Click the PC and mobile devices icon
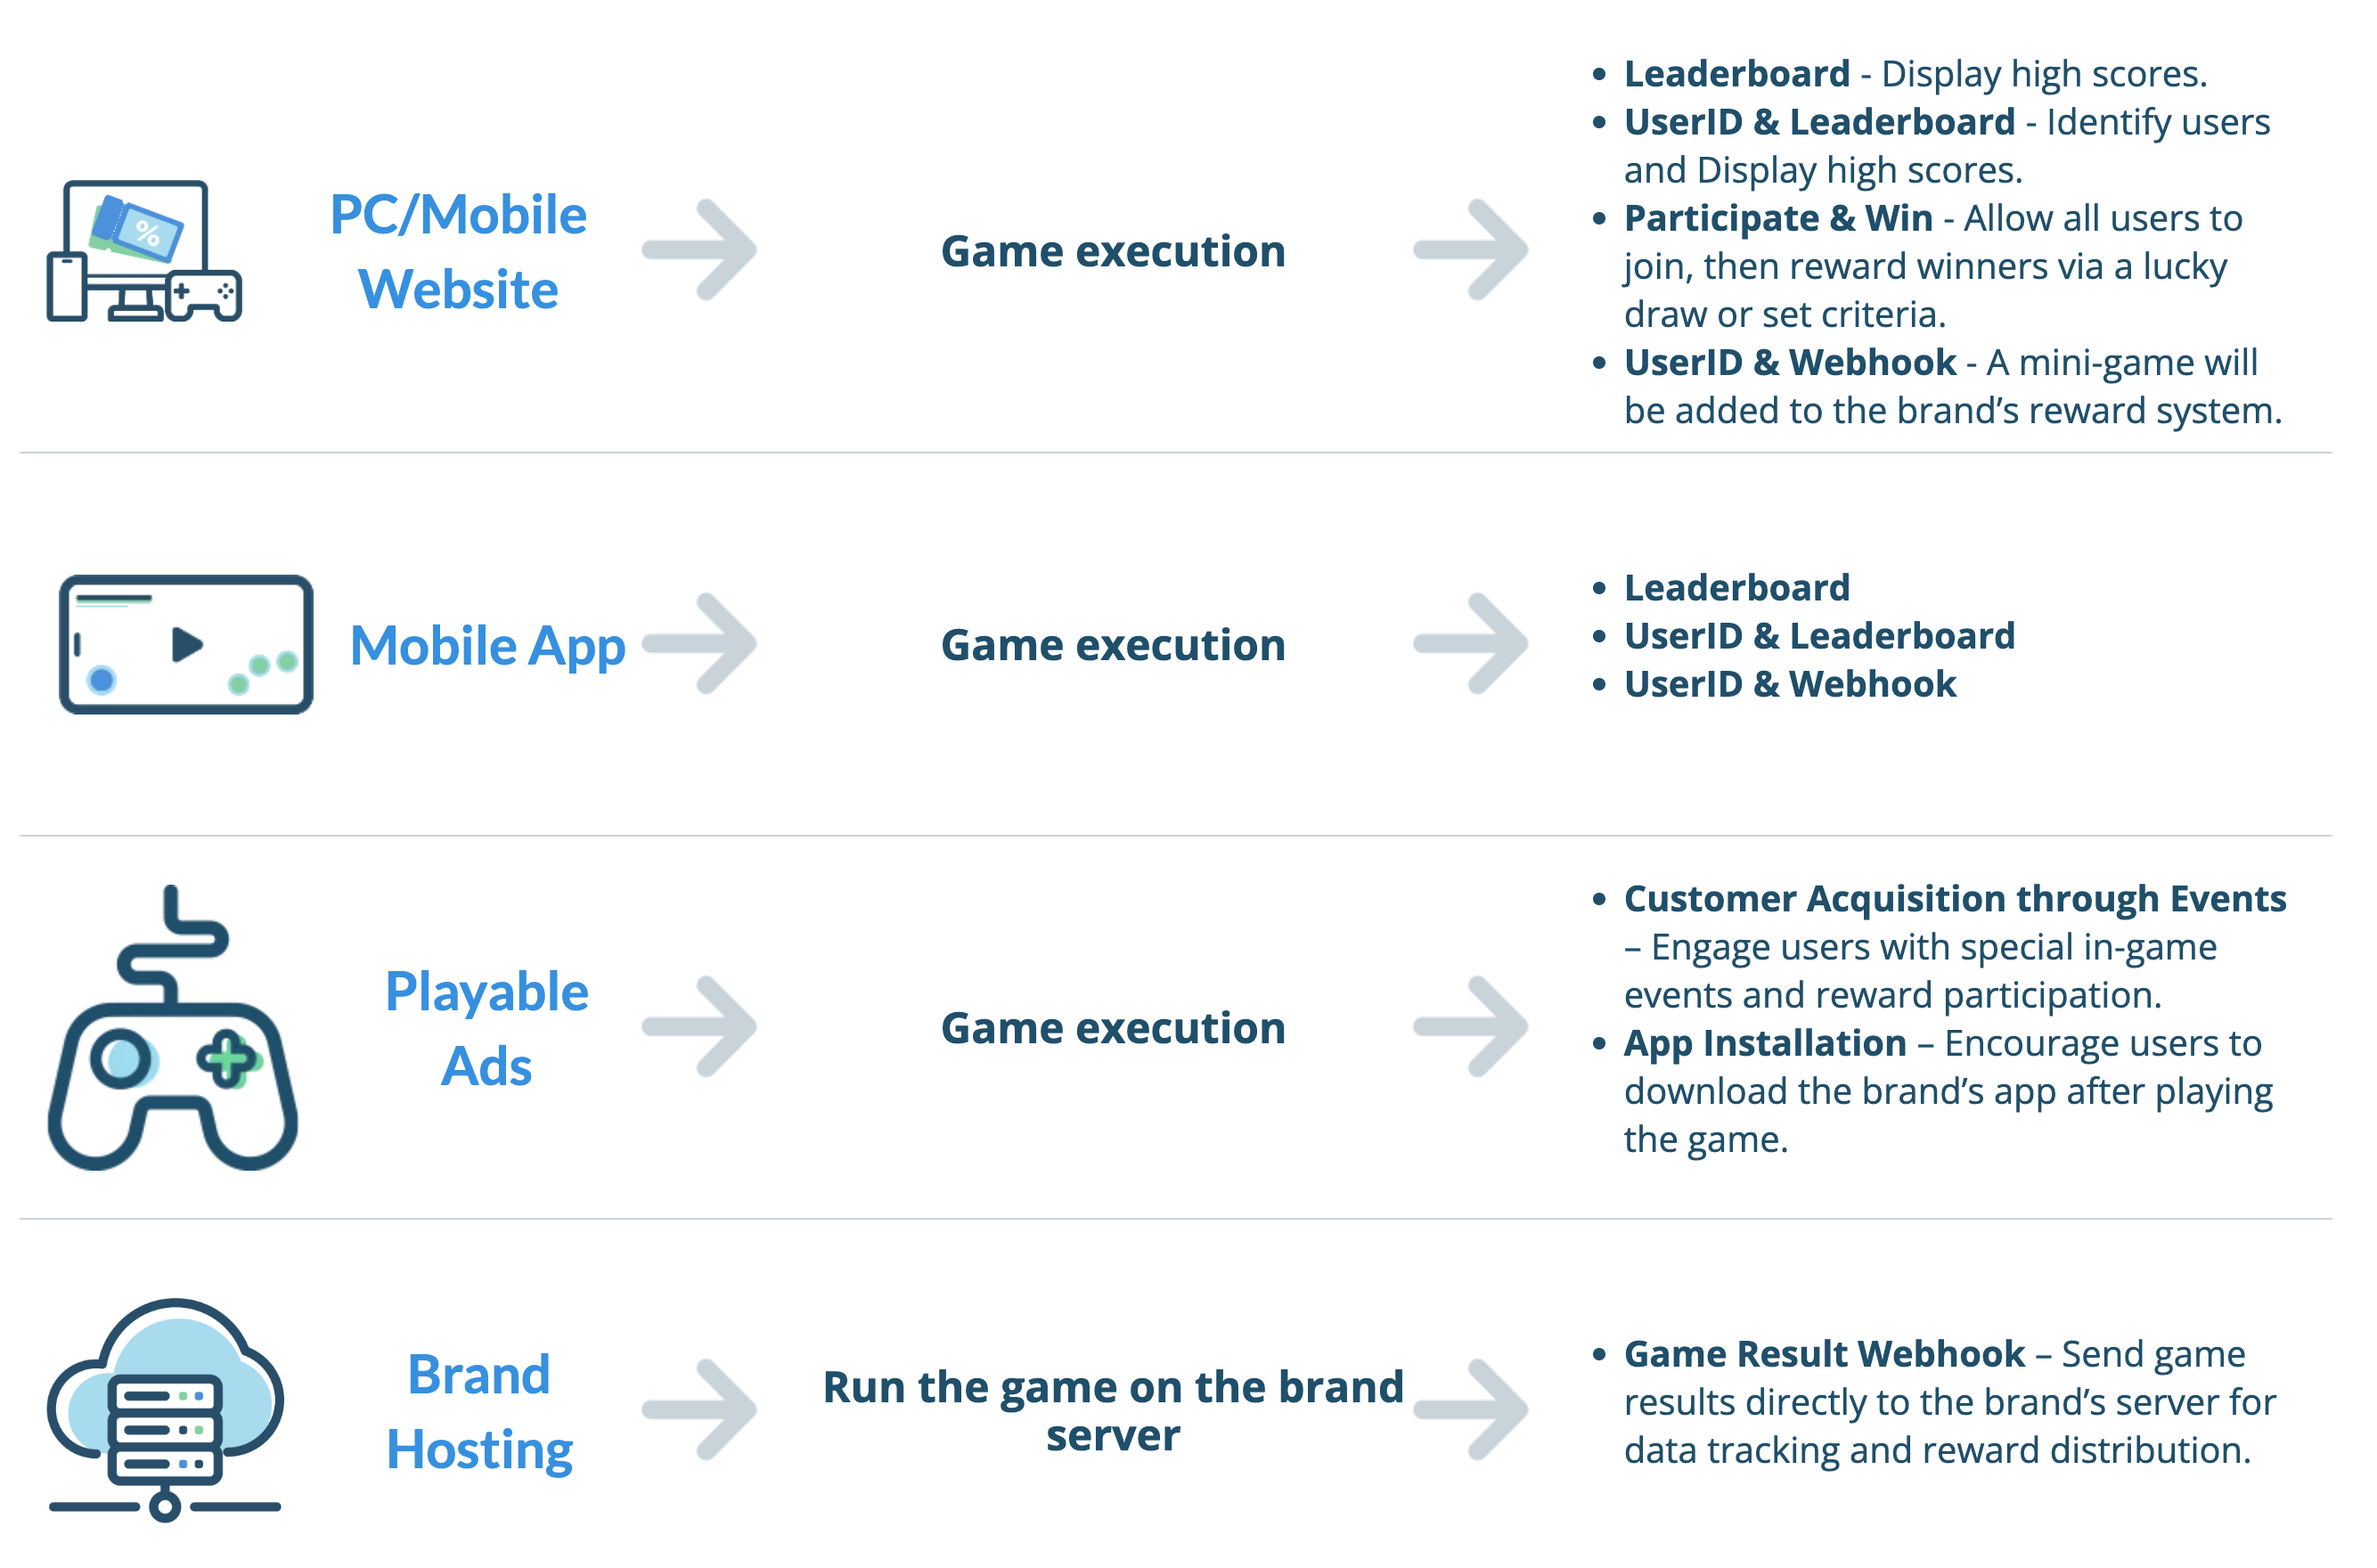The width and height of the screenshot is (2377, 1568). [x=145, y=251]
